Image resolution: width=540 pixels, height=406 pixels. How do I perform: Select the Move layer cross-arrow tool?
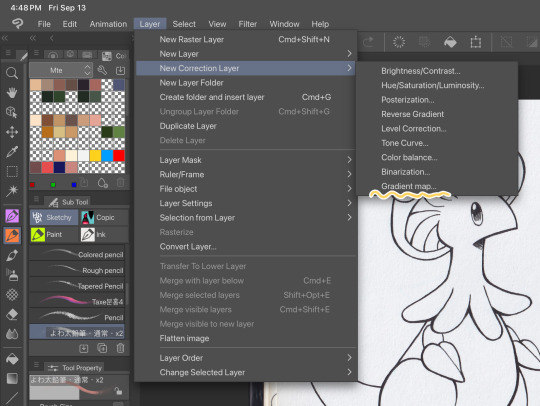(12, 132)
